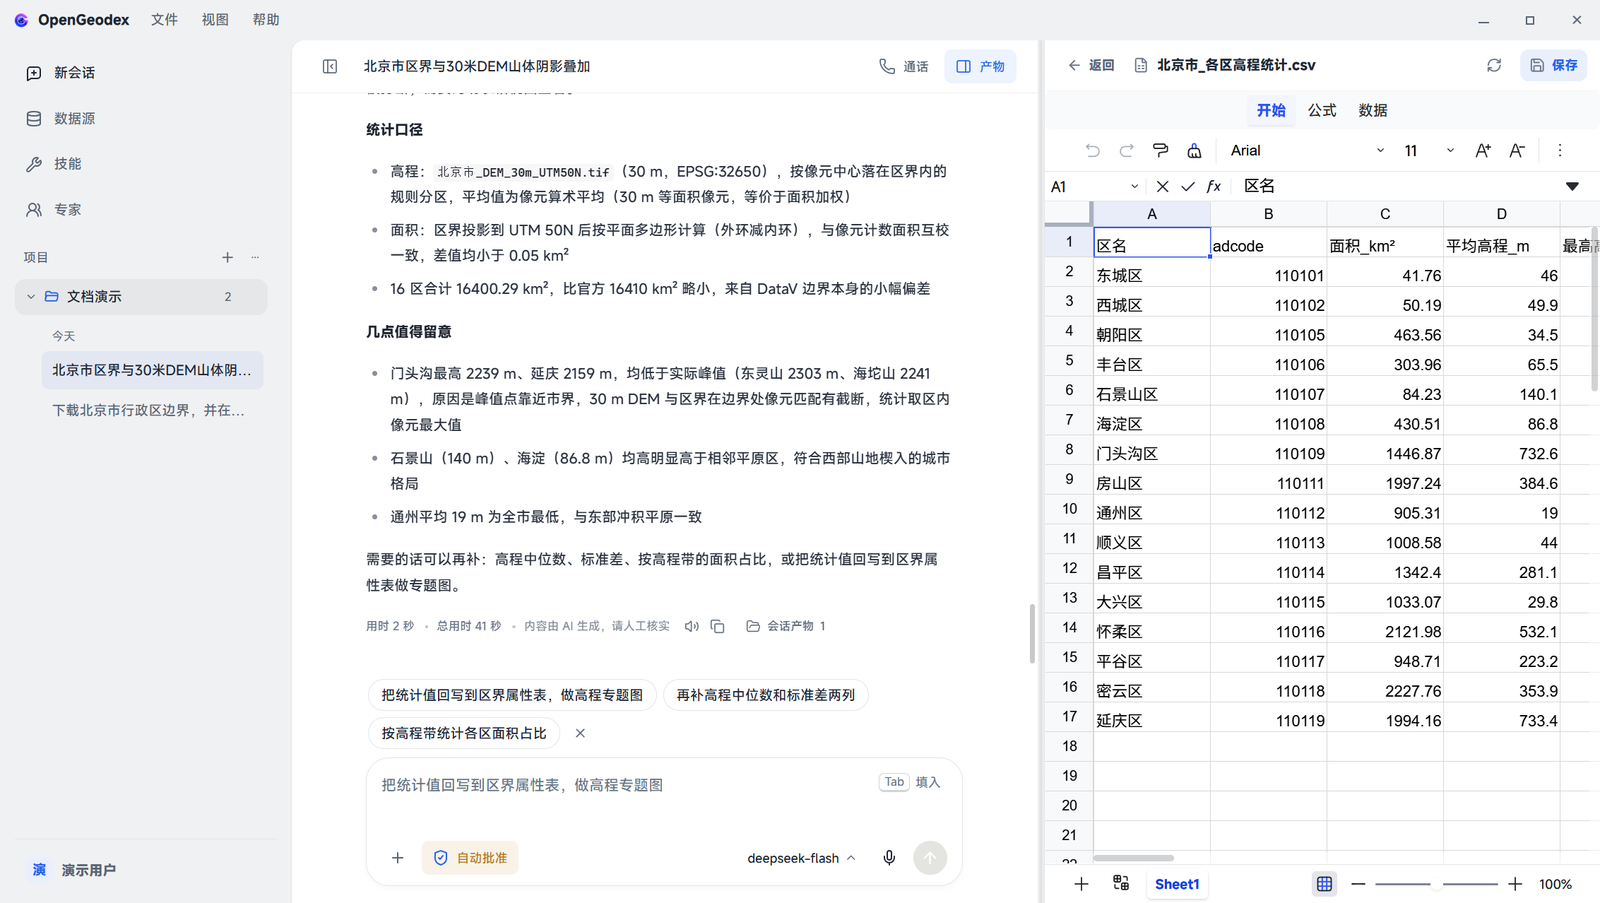Copy the assistant response
1600x903 pixels.
(718, 626)
